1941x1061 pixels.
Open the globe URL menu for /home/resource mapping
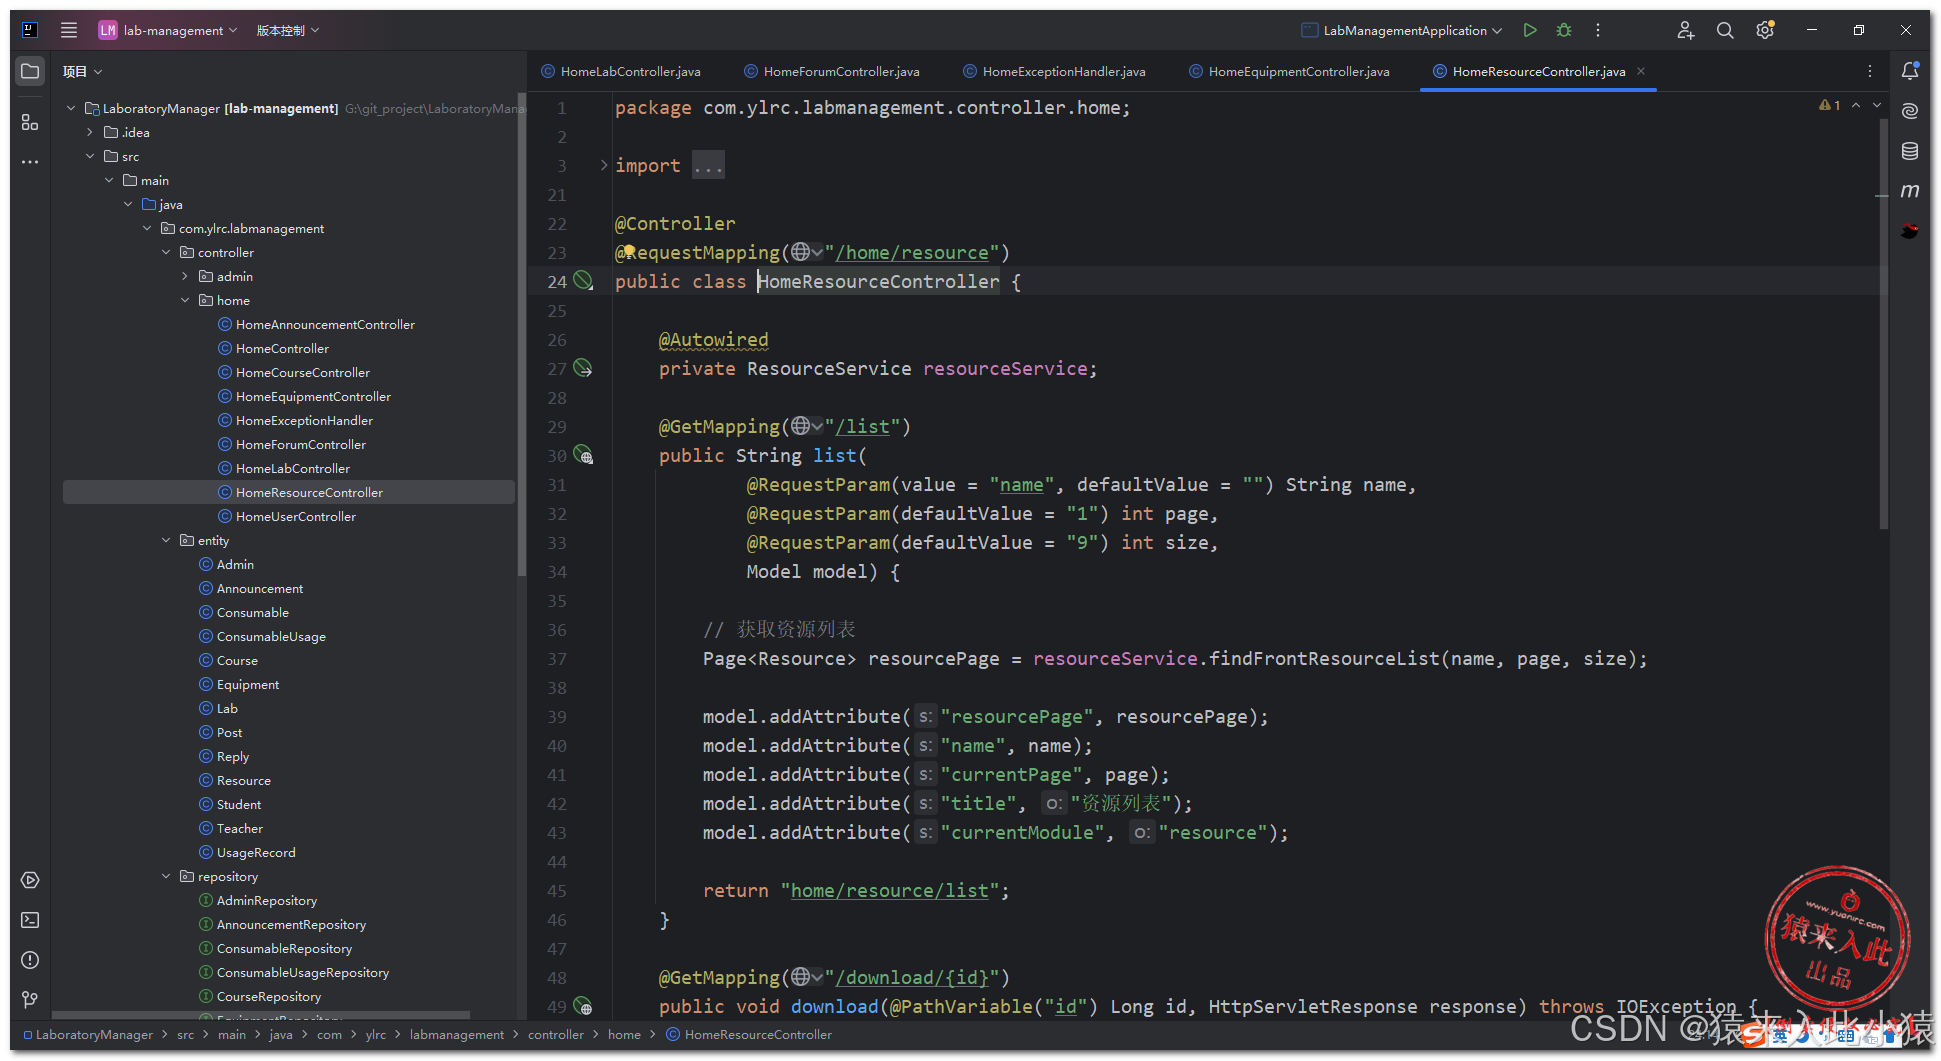click(807, 252)
